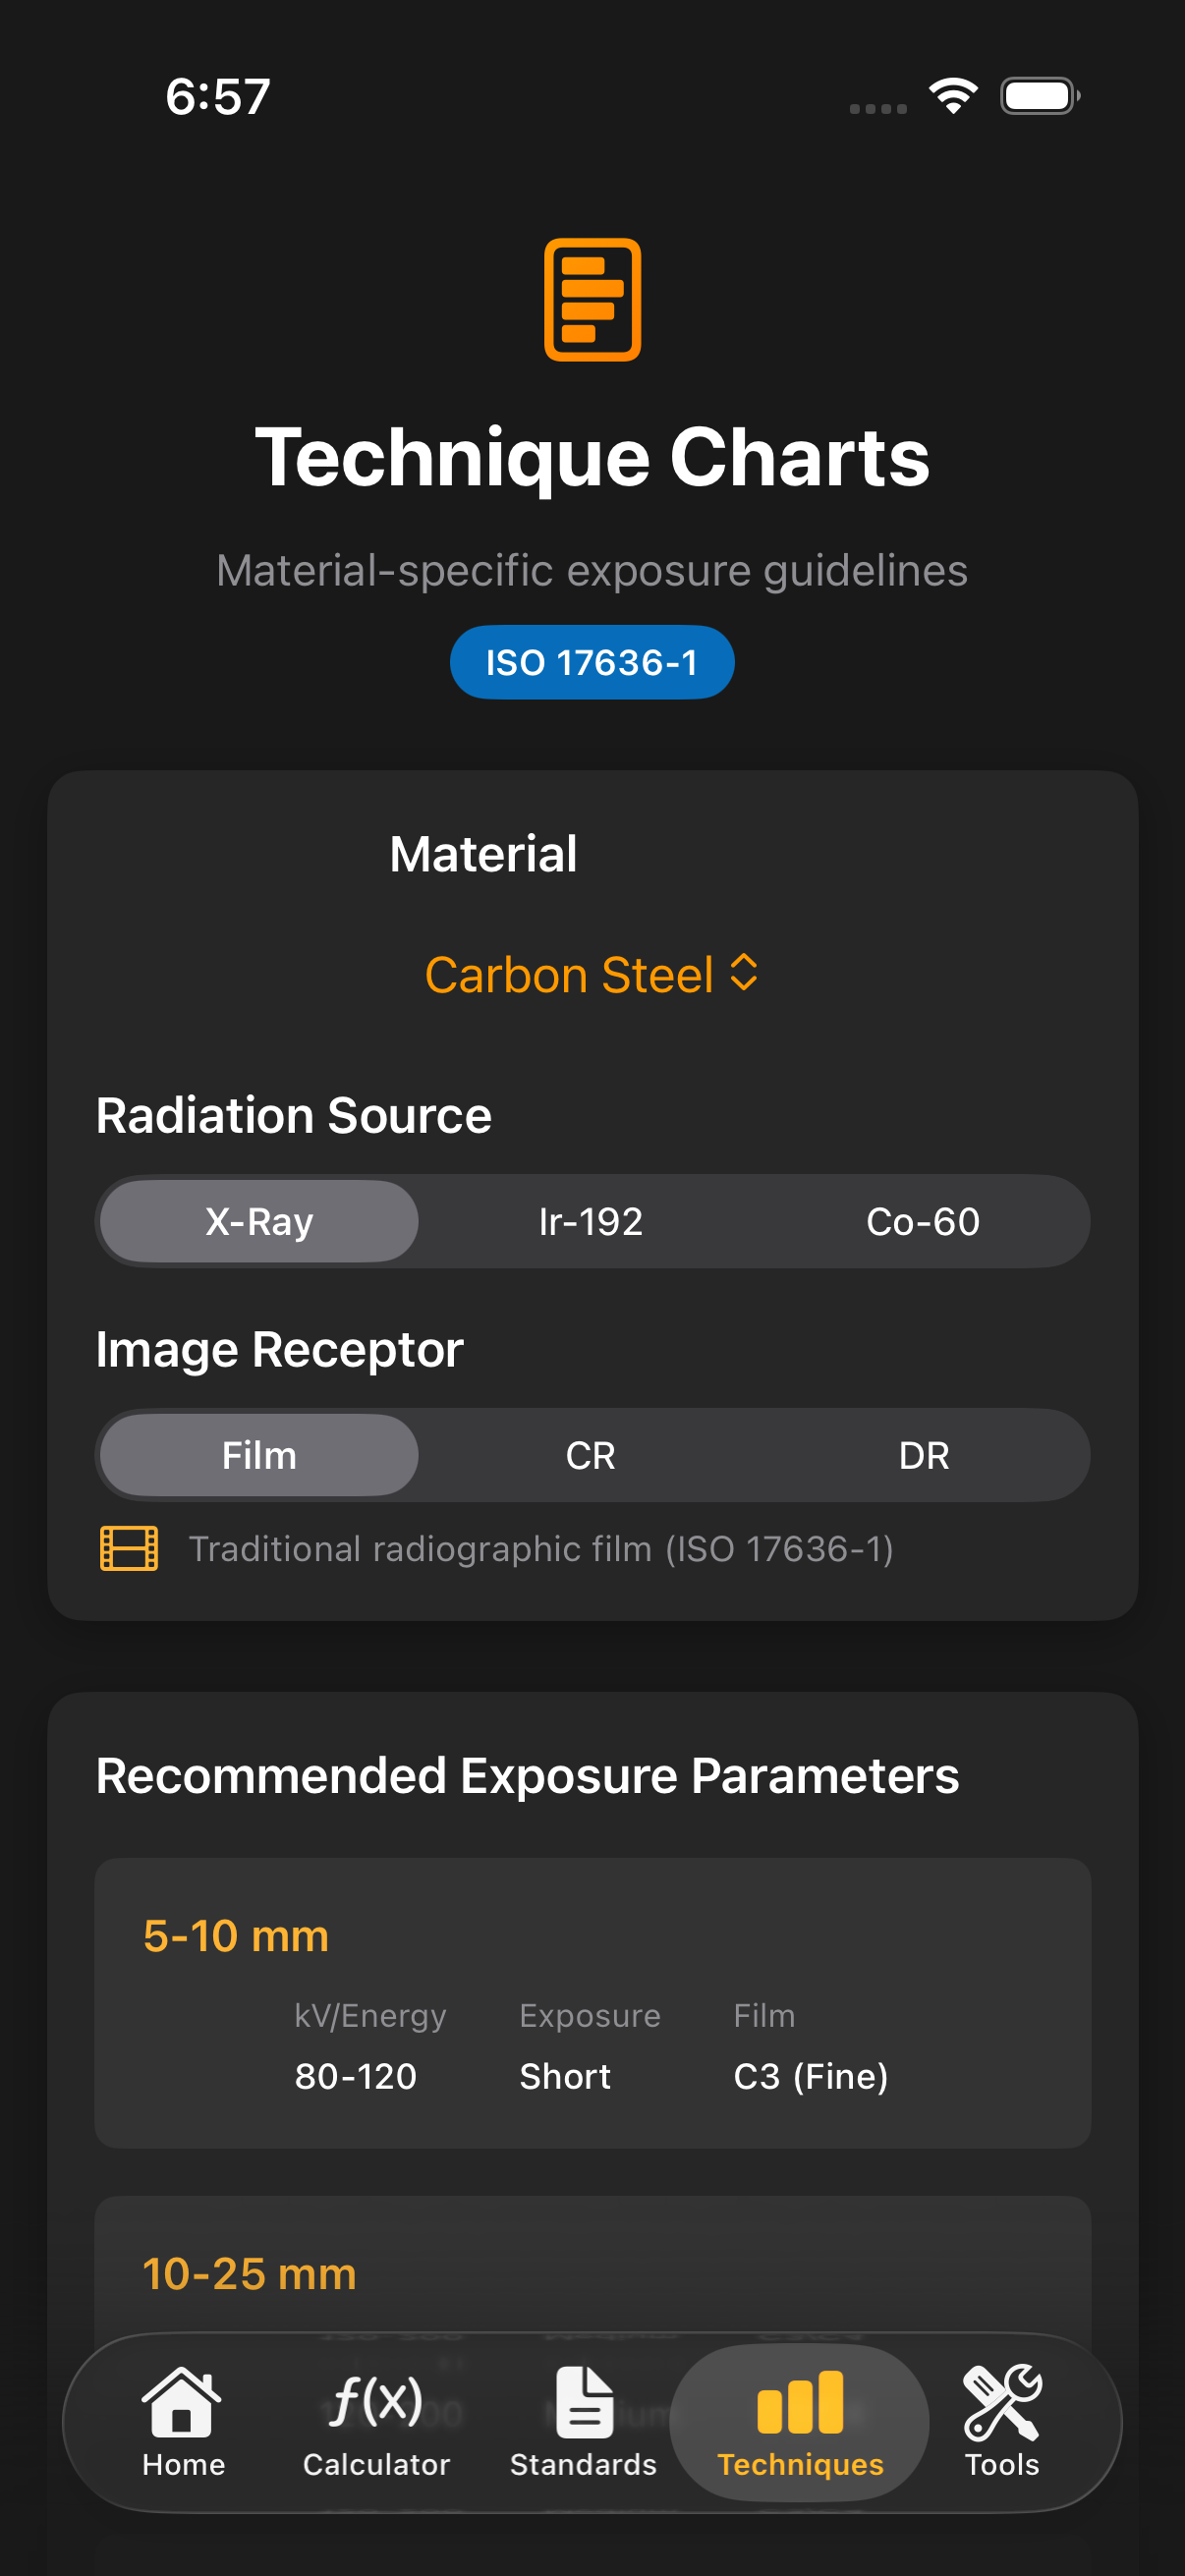Screen dimensions: 1185x2576
Task: Tap the up-down chevron beside Carbon Steel
Action: [x=744, y=972]
